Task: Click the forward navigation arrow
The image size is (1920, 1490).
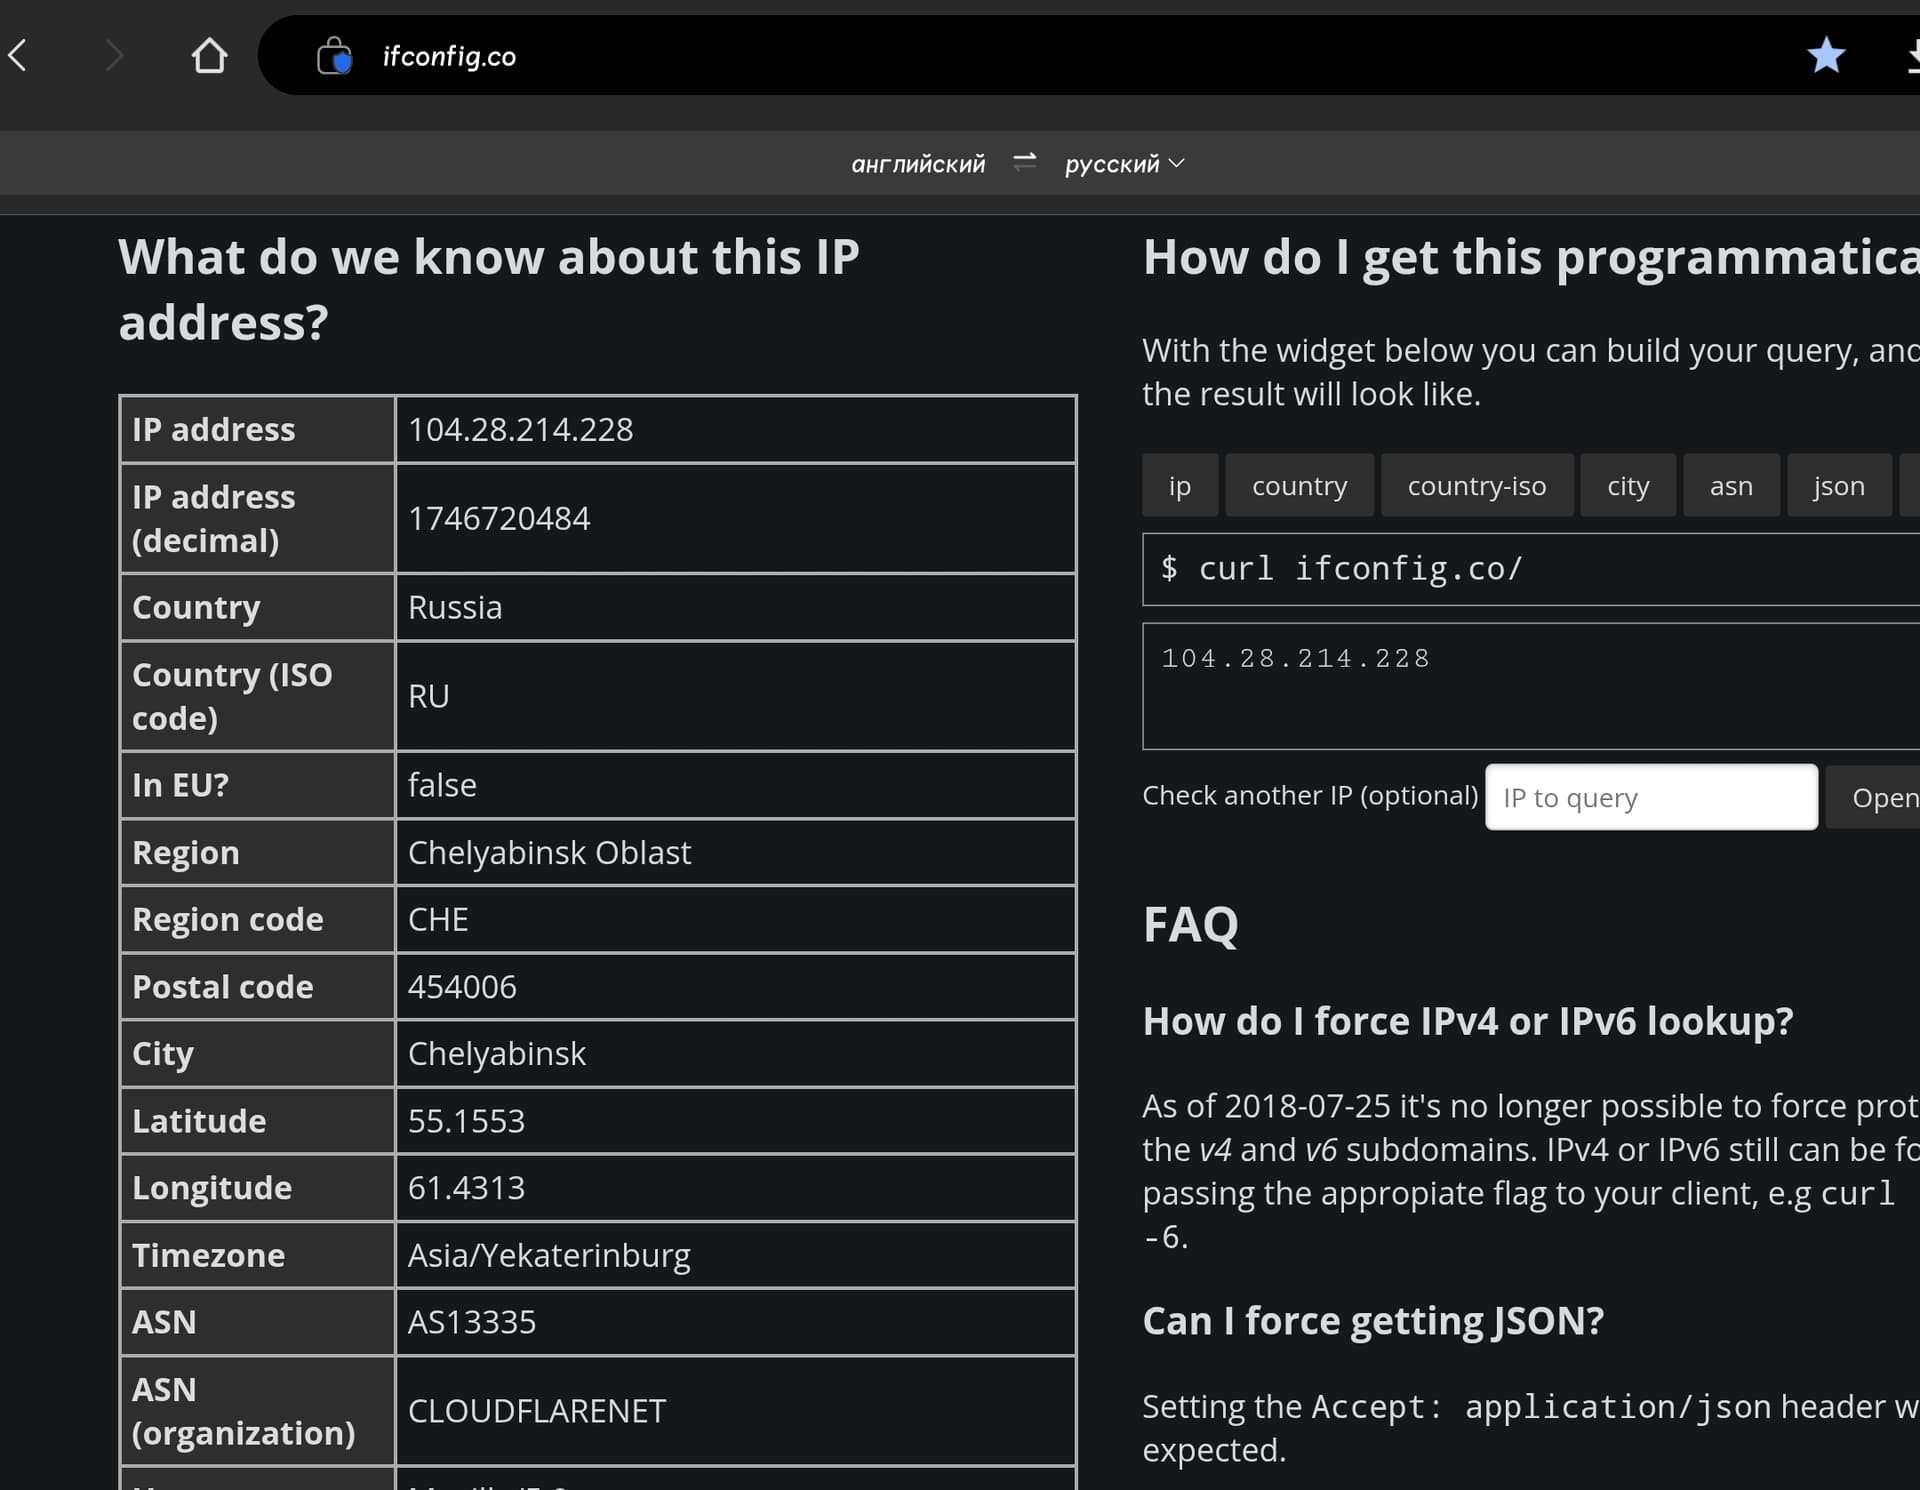Action: pyautogui.click(x=114, y=56)
